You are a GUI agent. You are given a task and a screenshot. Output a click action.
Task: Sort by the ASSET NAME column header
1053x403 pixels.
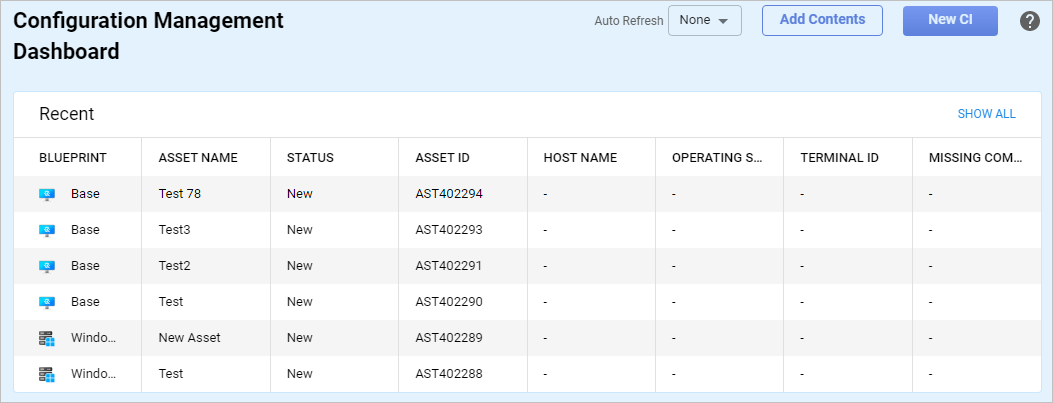coord(198,158)
